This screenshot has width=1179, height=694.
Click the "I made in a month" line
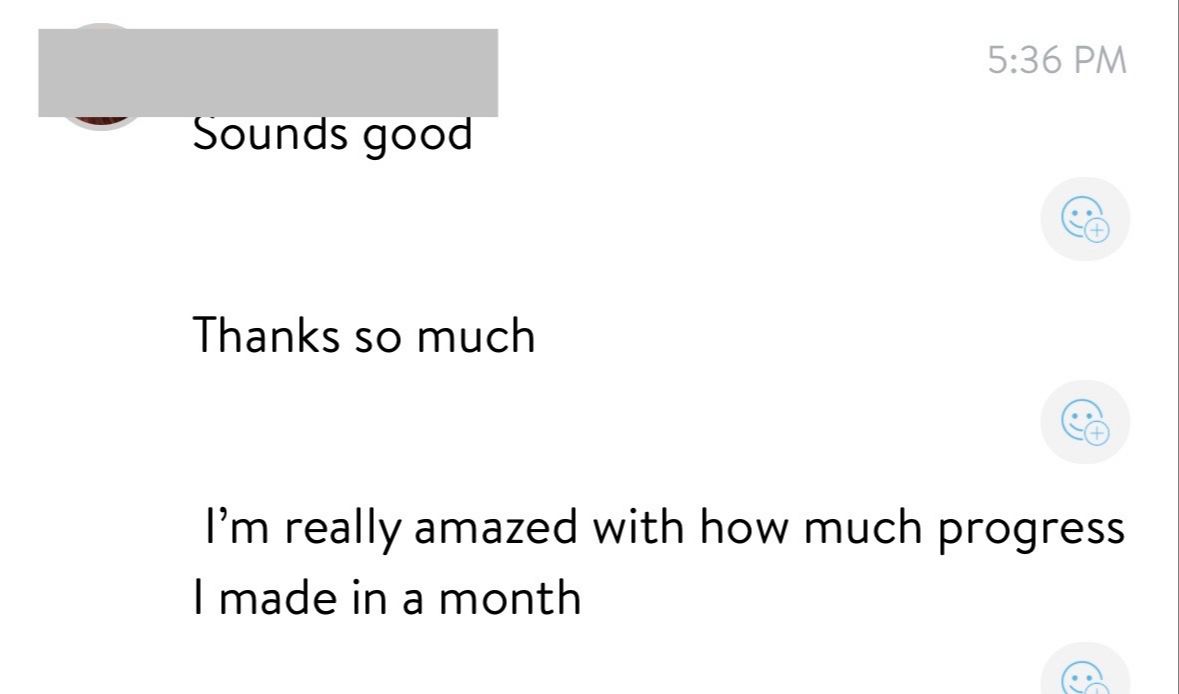386,598
